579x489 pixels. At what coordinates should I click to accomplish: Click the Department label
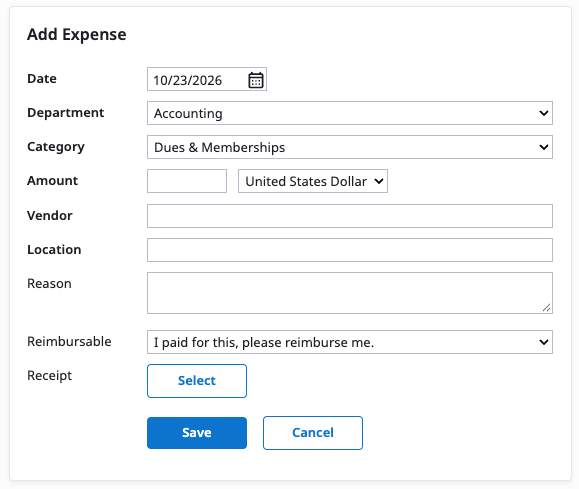pos(66,113)
